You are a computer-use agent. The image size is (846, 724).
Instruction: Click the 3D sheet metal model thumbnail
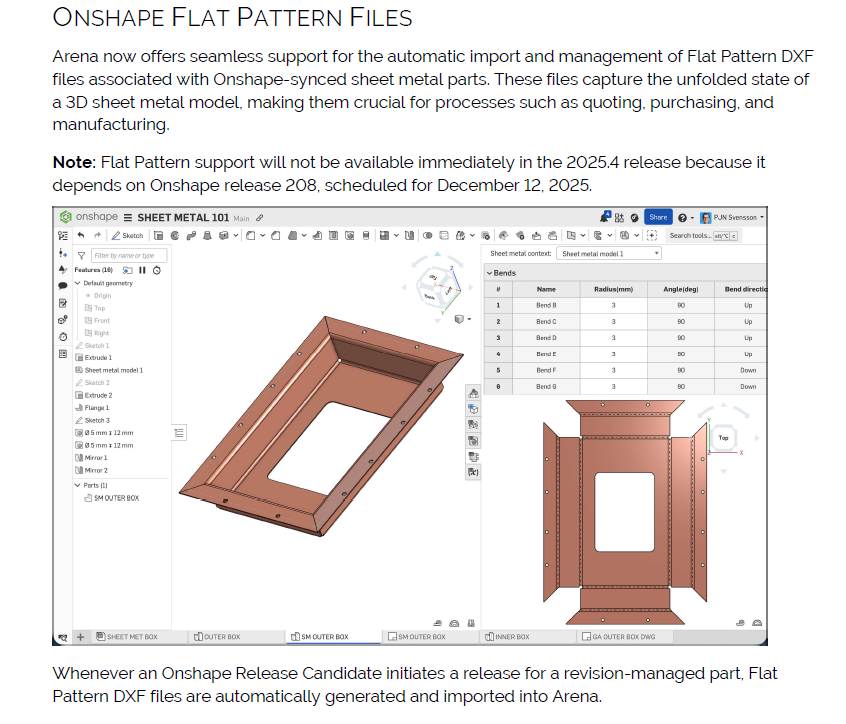322,426
